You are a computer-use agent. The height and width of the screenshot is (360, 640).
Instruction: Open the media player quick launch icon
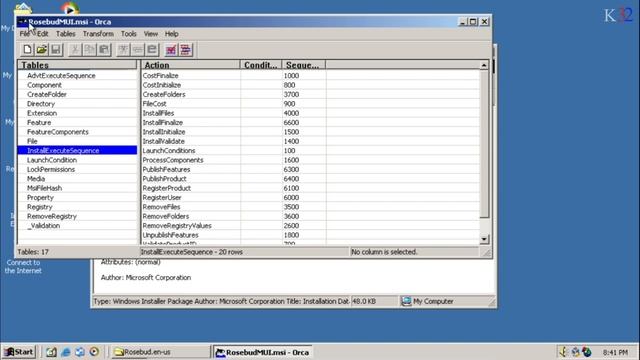(x=94, y=352)
